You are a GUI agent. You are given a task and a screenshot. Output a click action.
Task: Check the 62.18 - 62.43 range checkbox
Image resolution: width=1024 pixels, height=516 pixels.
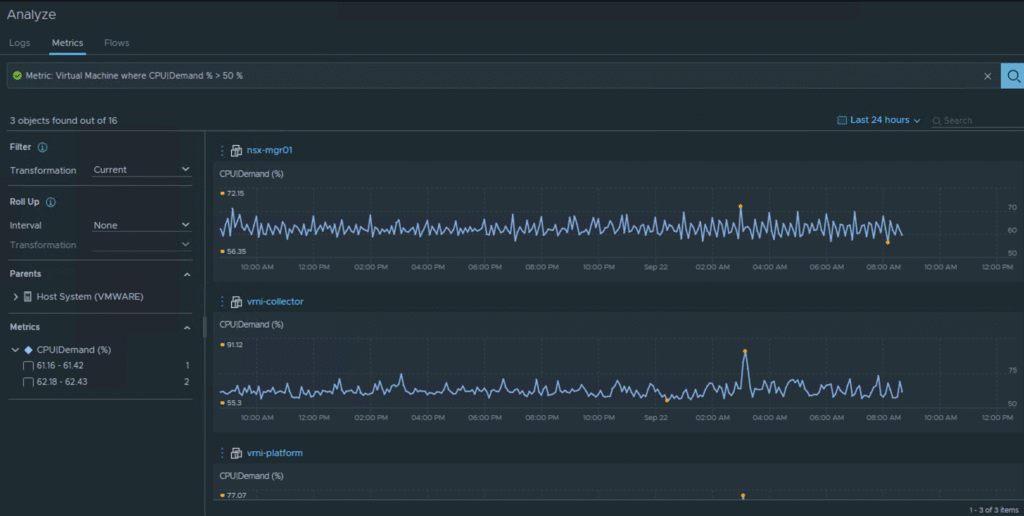[x=28, y=382]
